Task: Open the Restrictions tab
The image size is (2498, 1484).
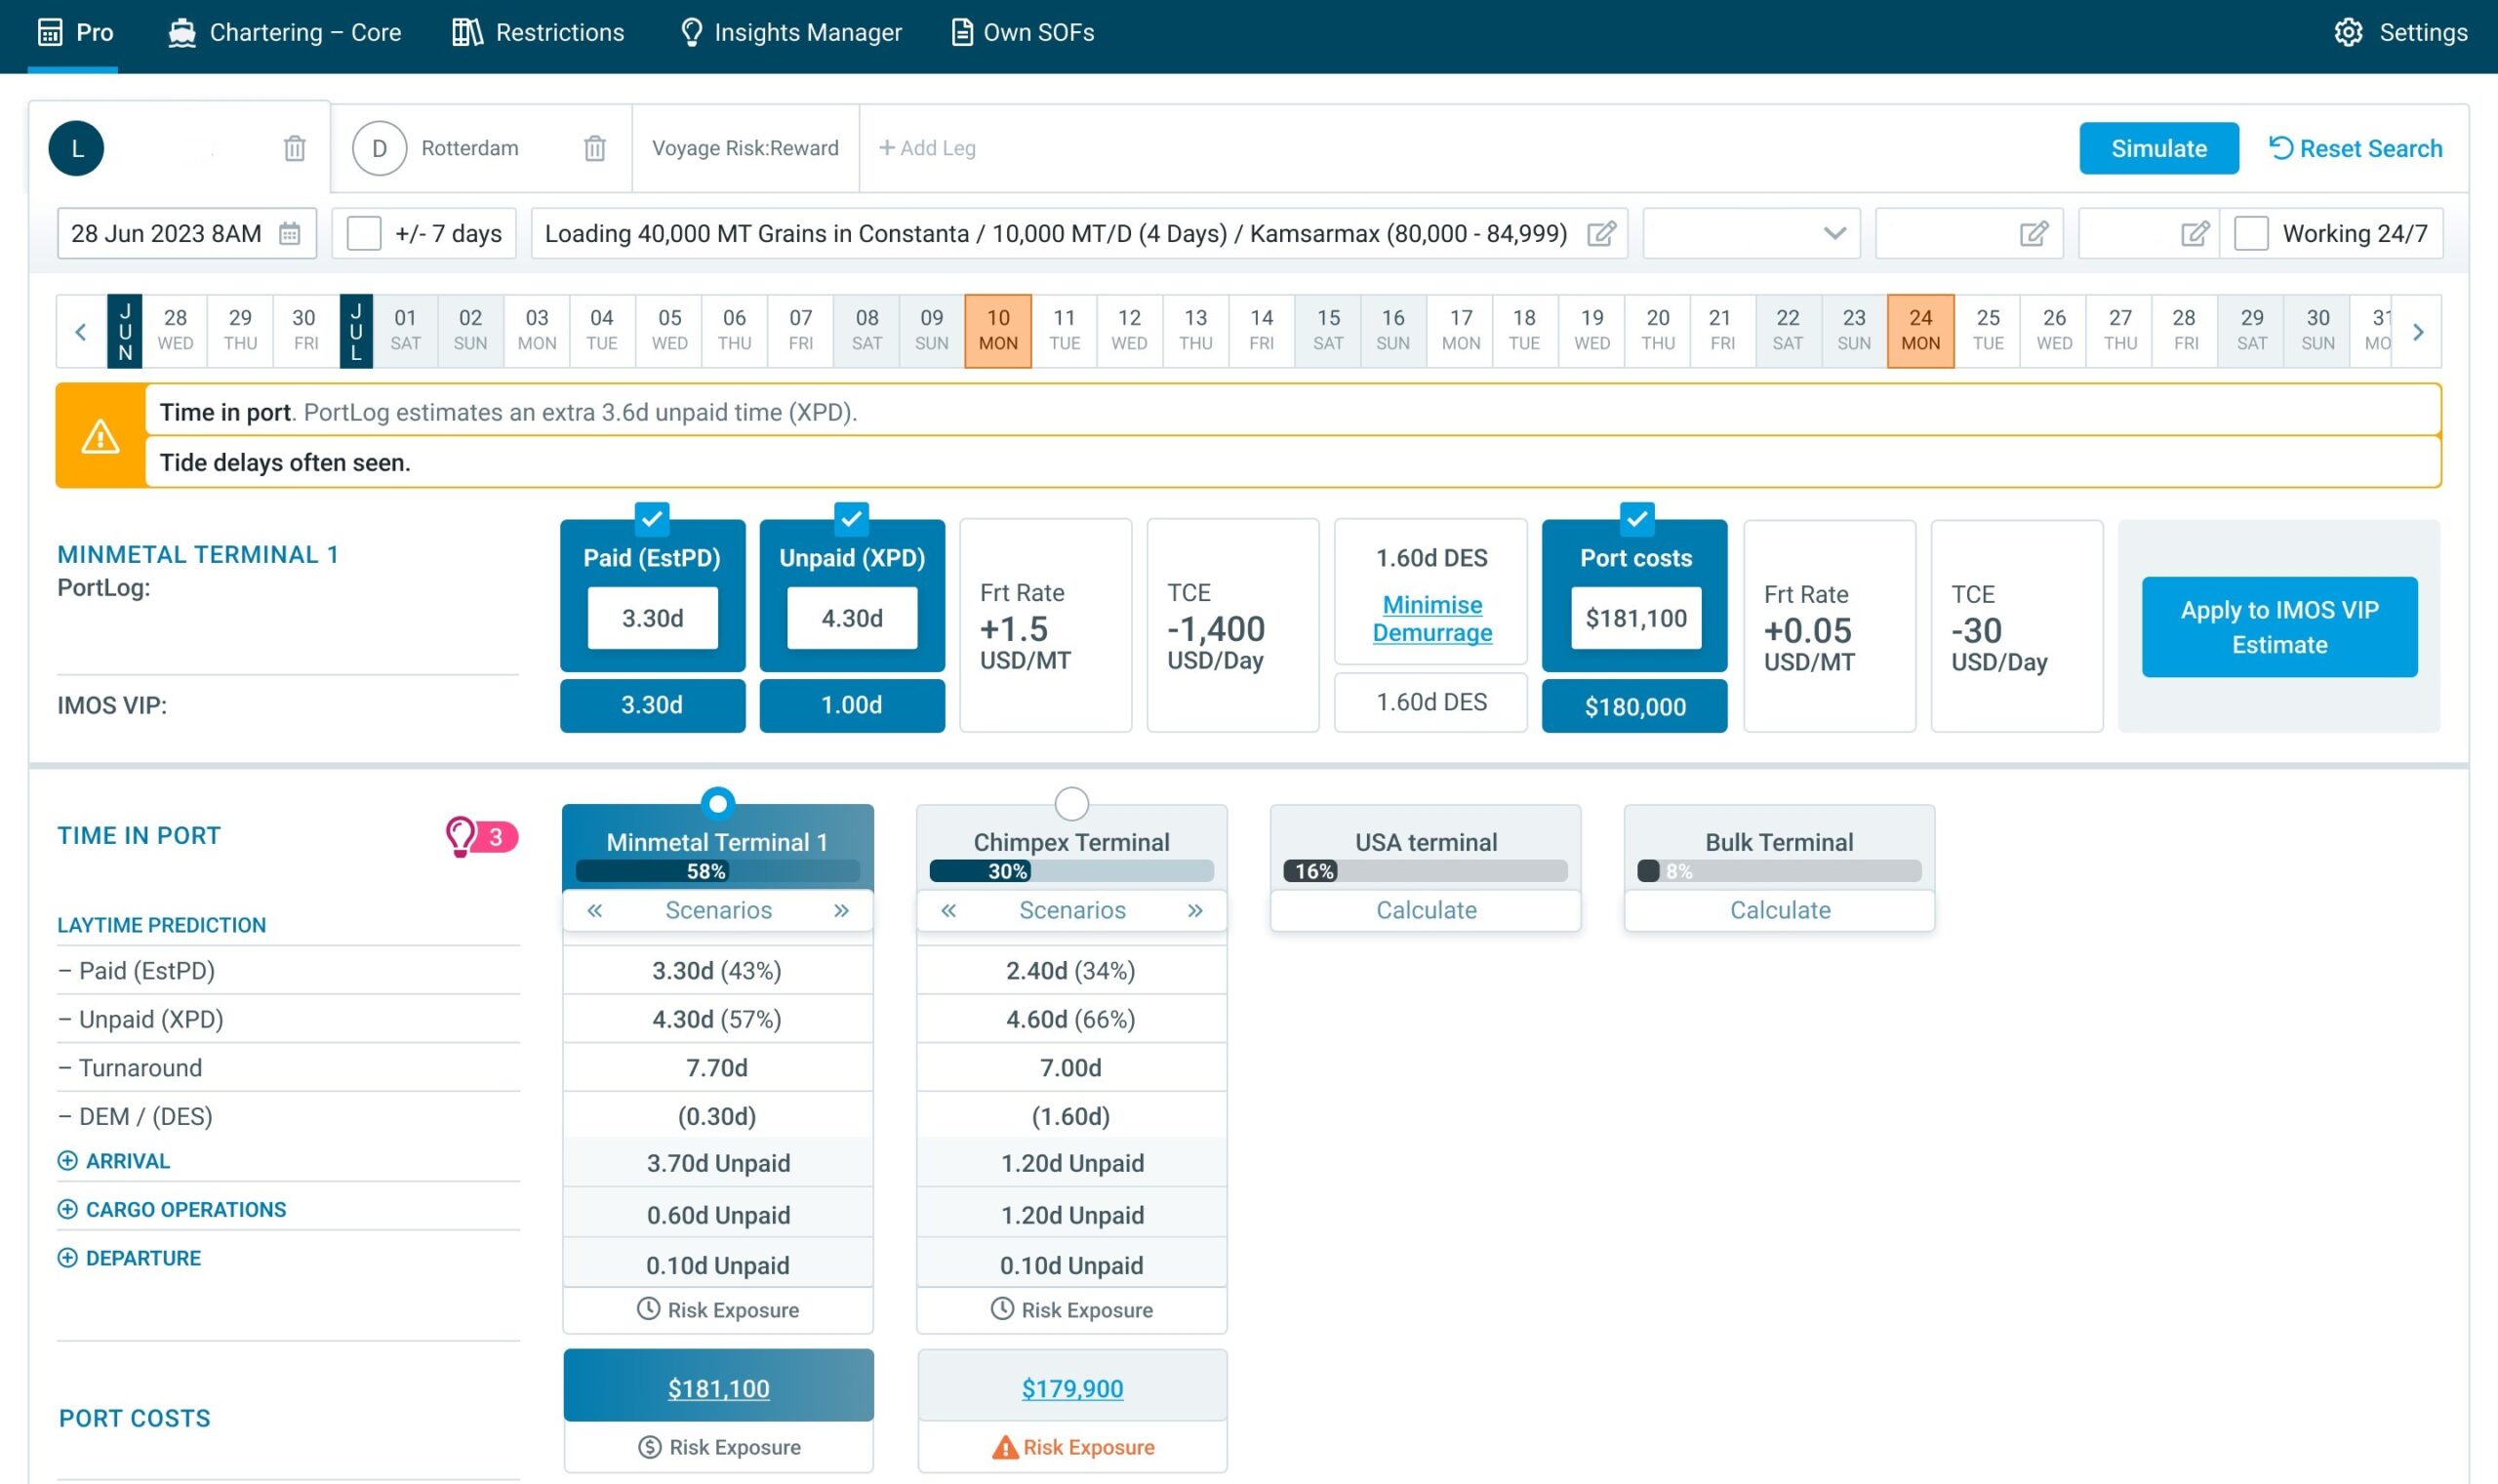Action: point(538,33)
